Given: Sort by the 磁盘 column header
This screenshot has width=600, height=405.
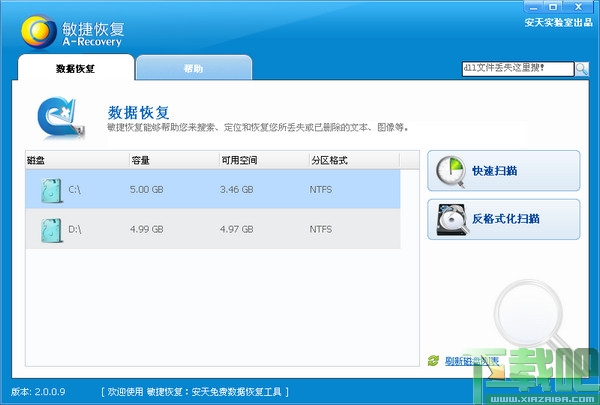Looking at the screenshot, I should tap(77, 160).
